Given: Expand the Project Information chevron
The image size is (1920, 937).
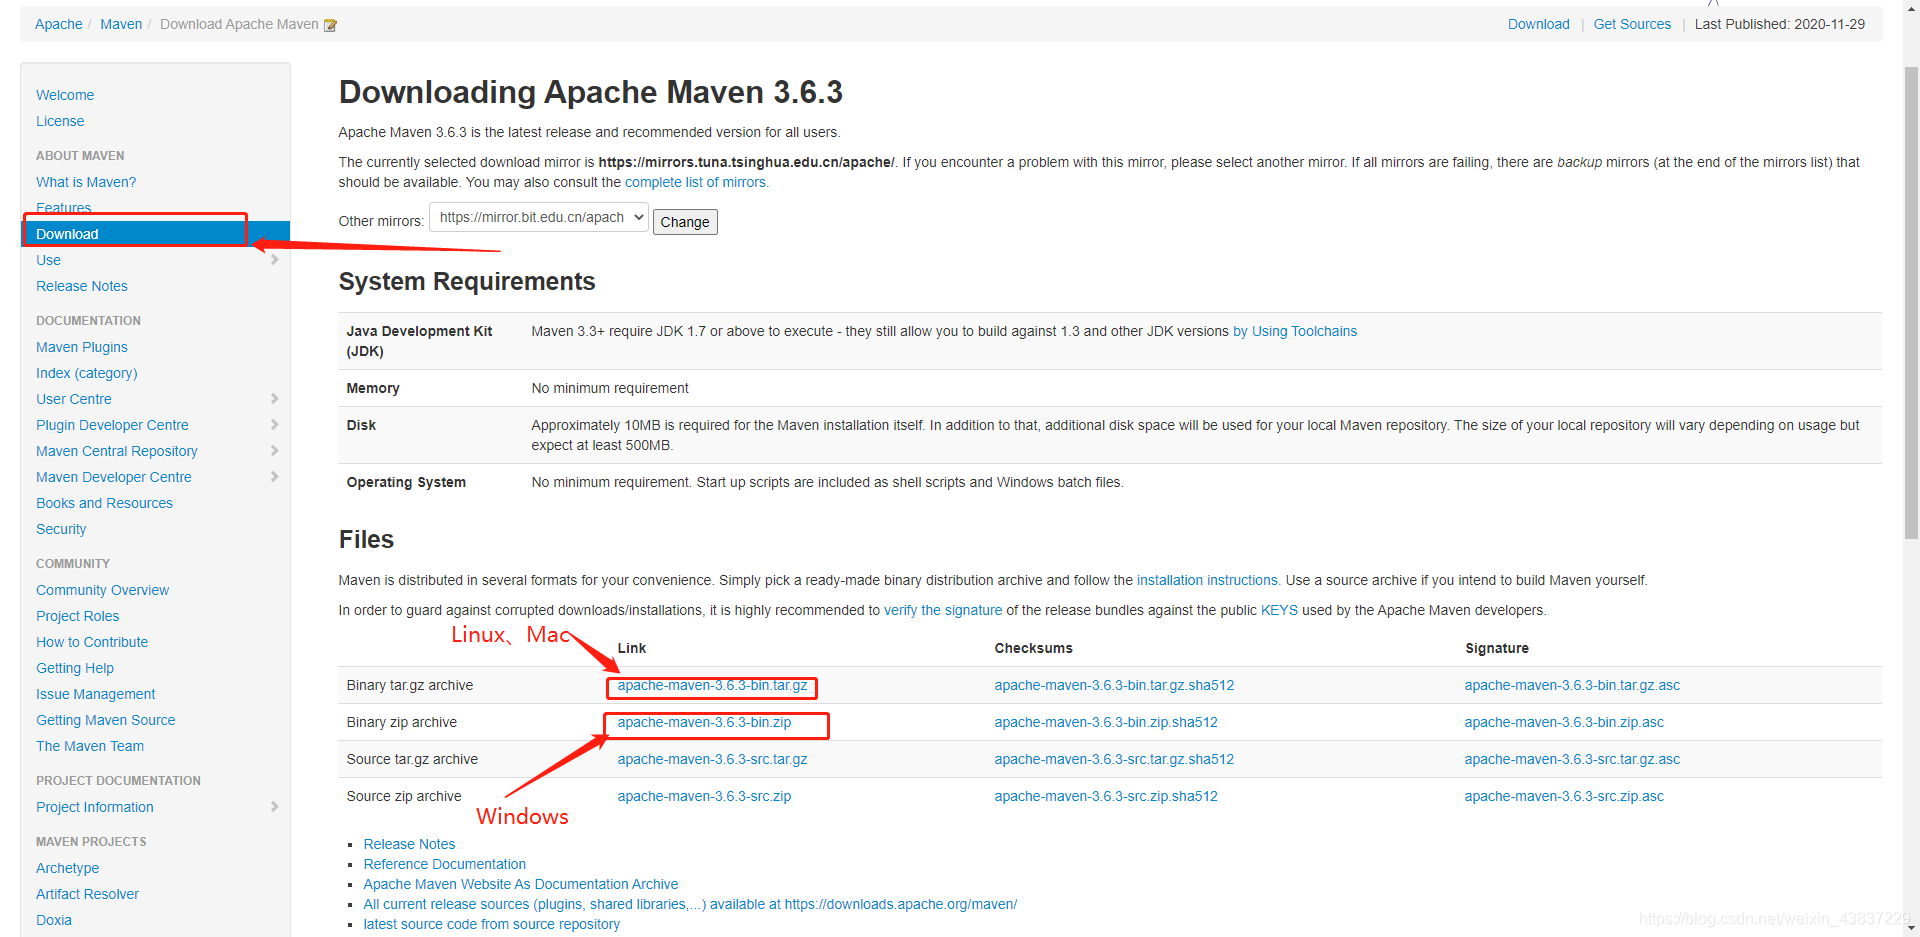Looking at the screenshot, I should (x=274, y=807).
